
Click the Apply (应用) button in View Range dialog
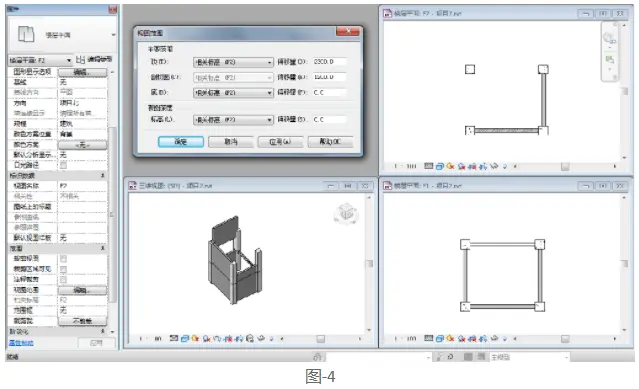[280, 142]
